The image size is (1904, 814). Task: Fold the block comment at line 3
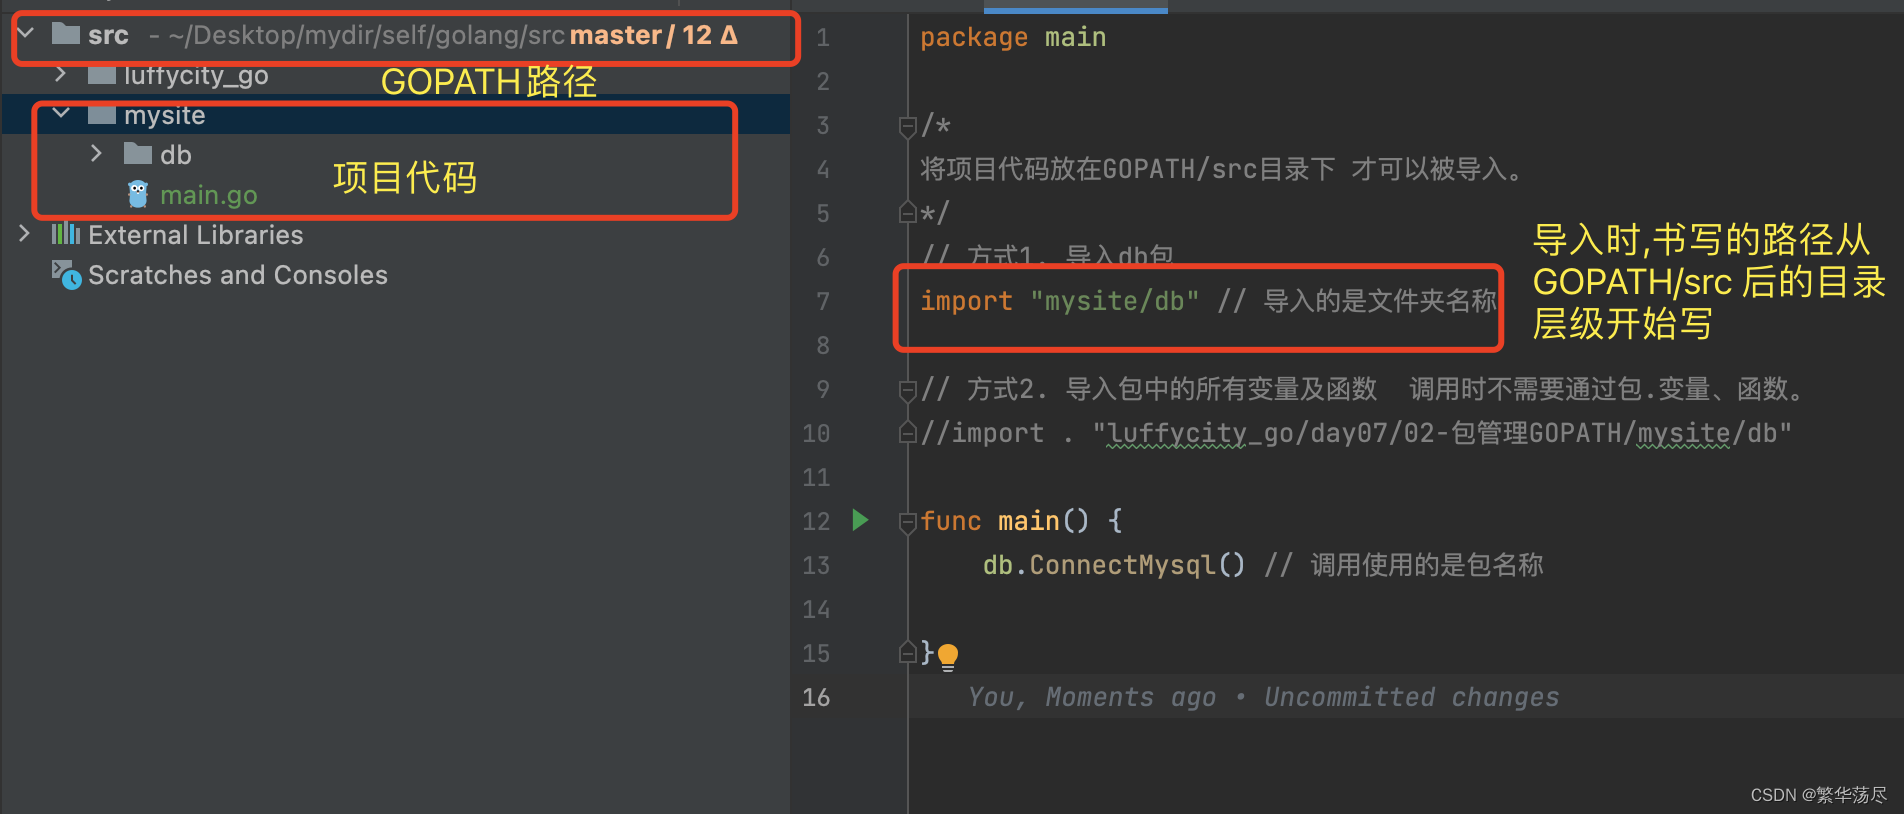(908, 126)
